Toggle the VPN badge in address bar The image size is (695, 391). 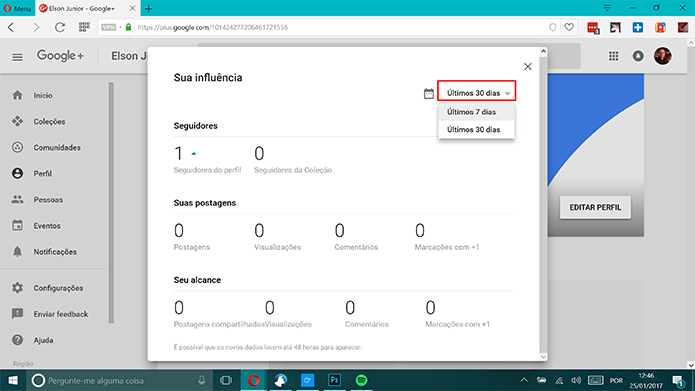click(x=109, y=27)
